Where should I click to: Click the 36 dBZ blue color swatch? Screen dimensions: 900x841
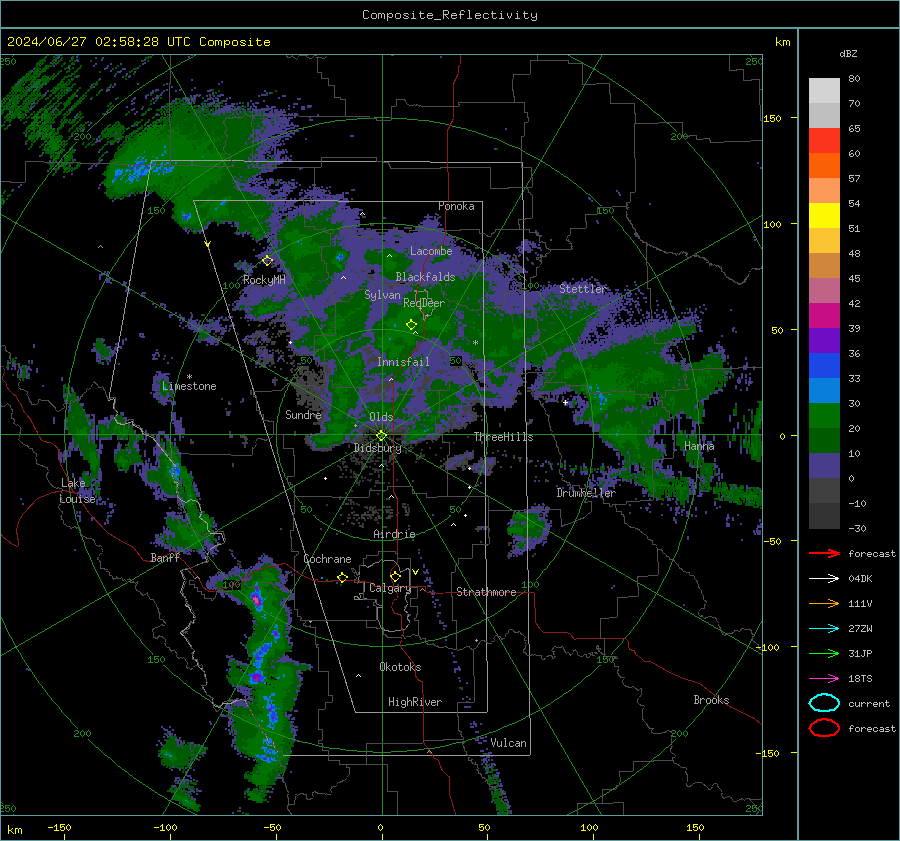pos(824,365)
